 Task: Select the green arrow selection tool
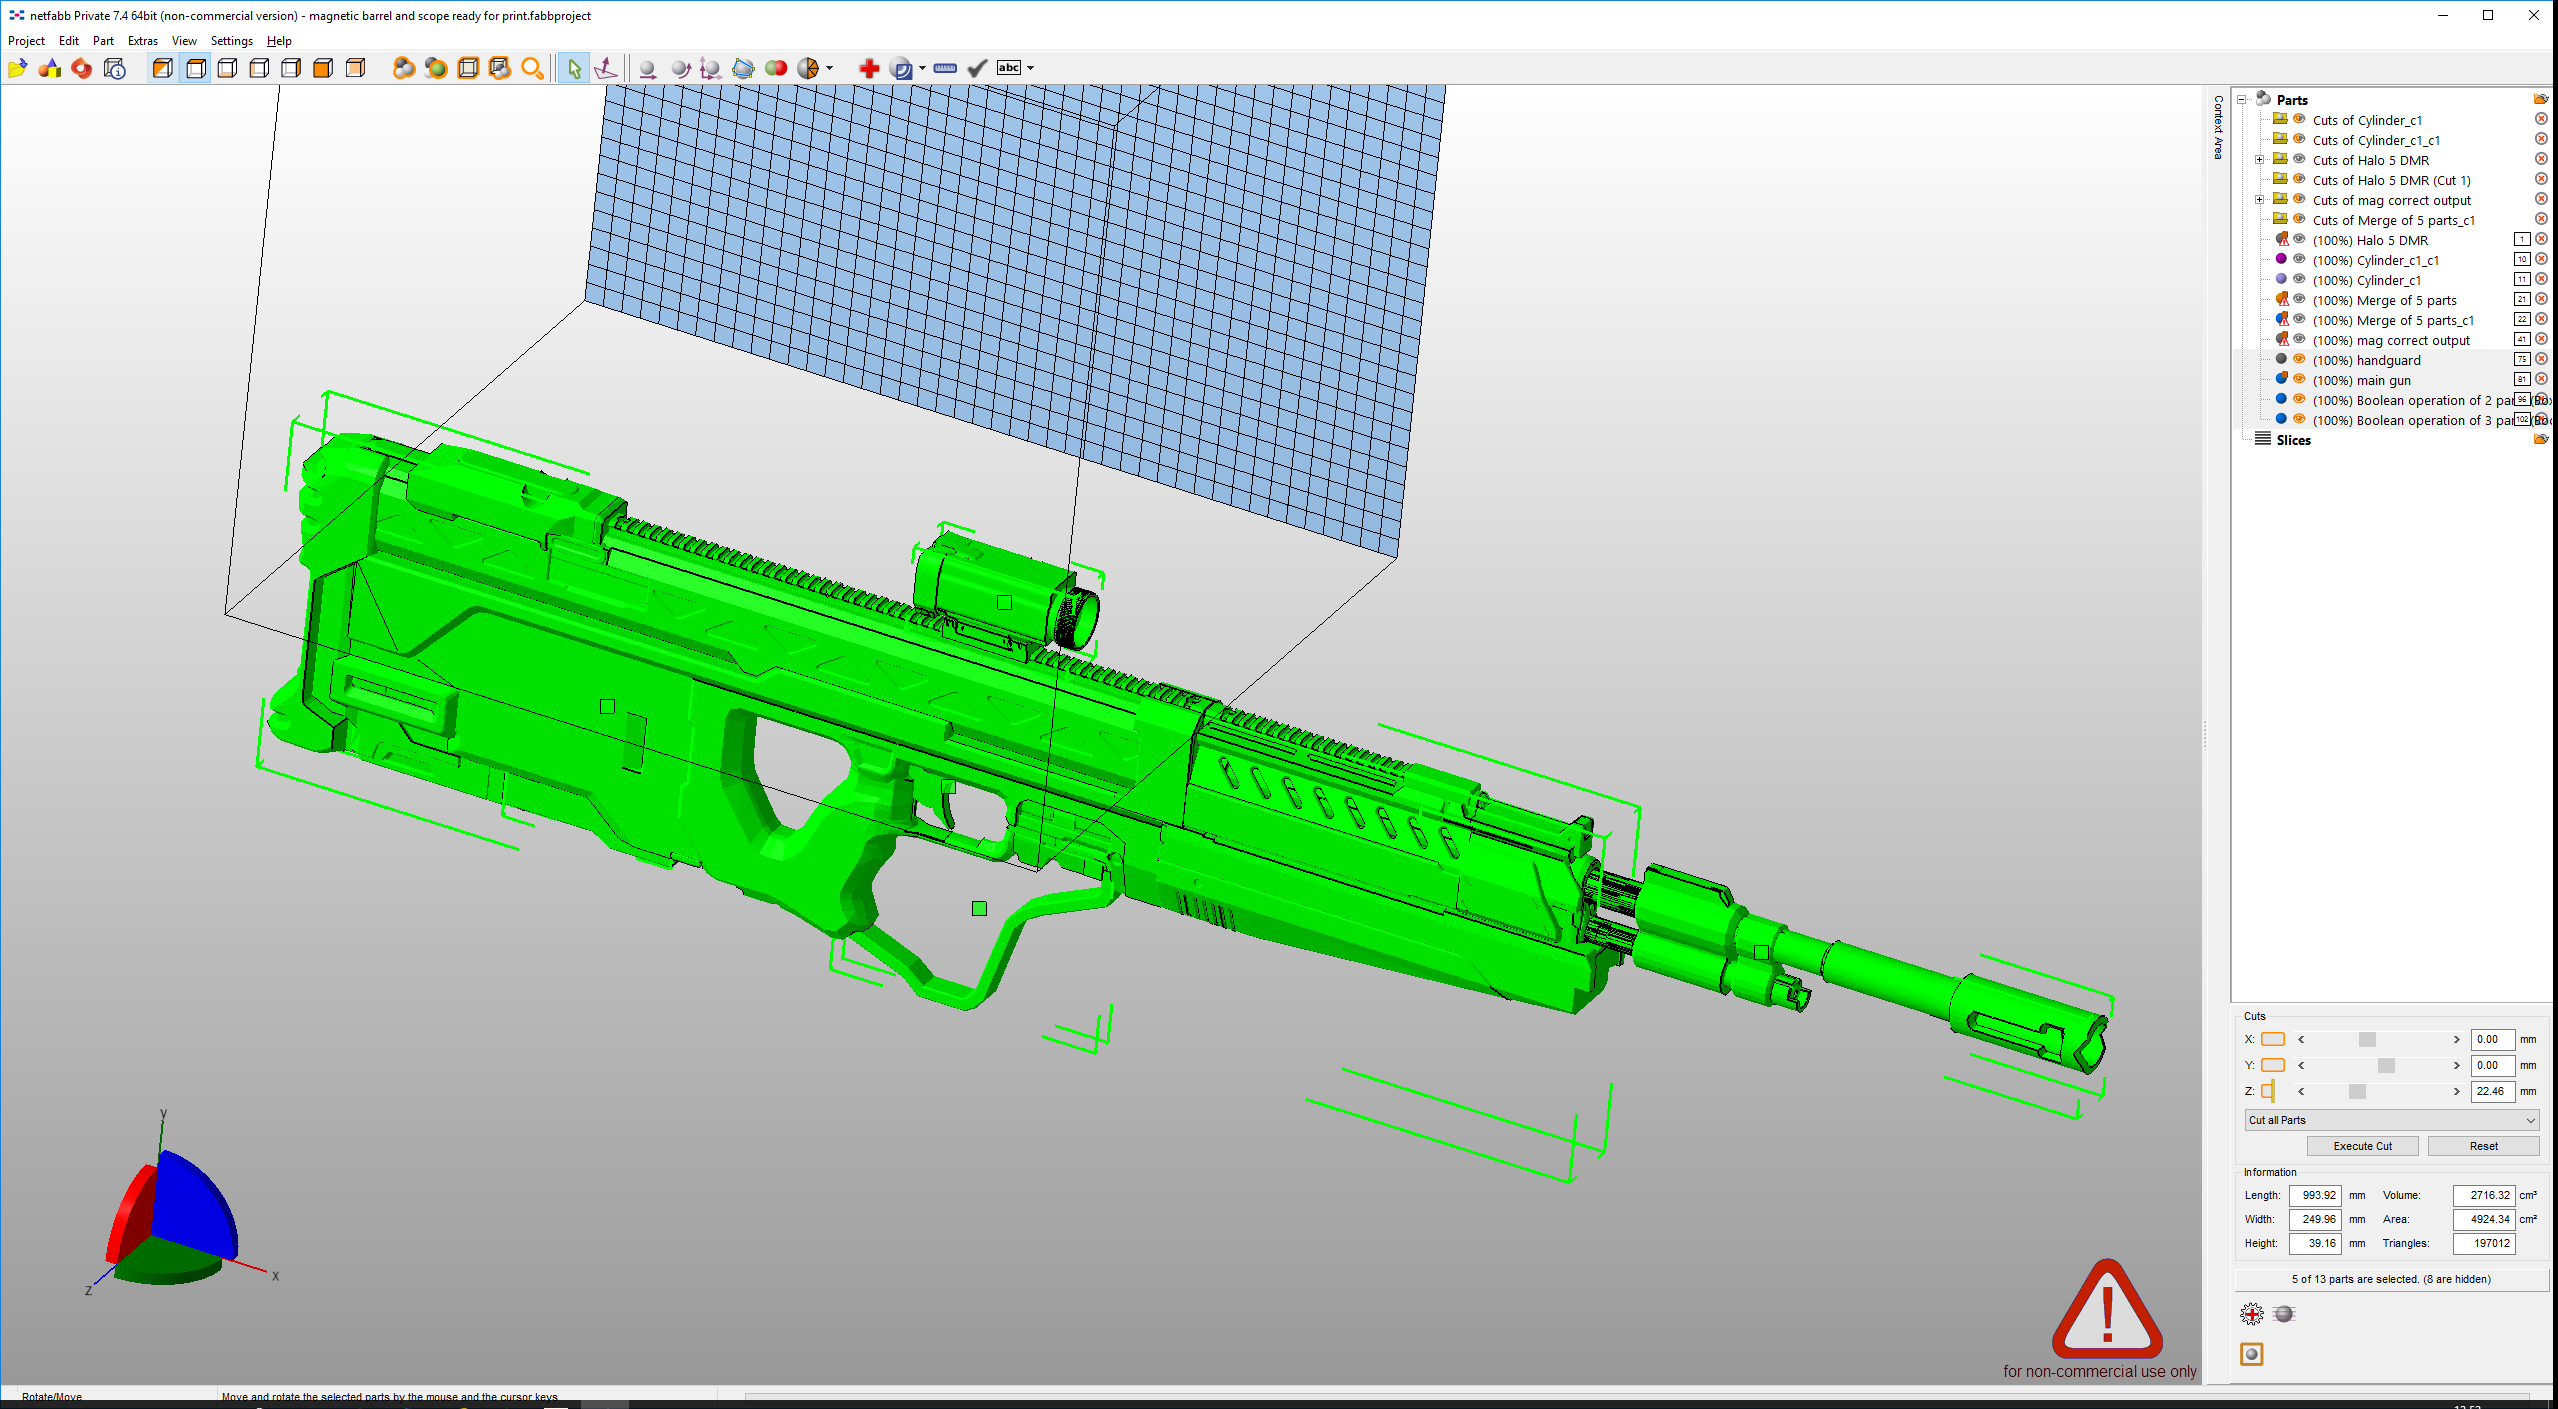(573, 68)
